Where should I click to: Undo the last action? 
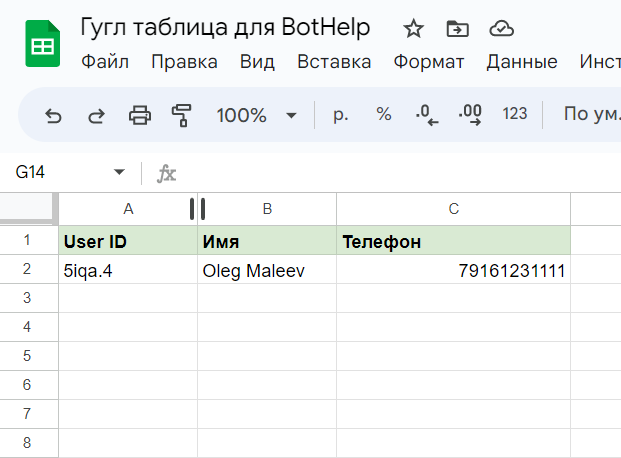click(x=54, y=115)
